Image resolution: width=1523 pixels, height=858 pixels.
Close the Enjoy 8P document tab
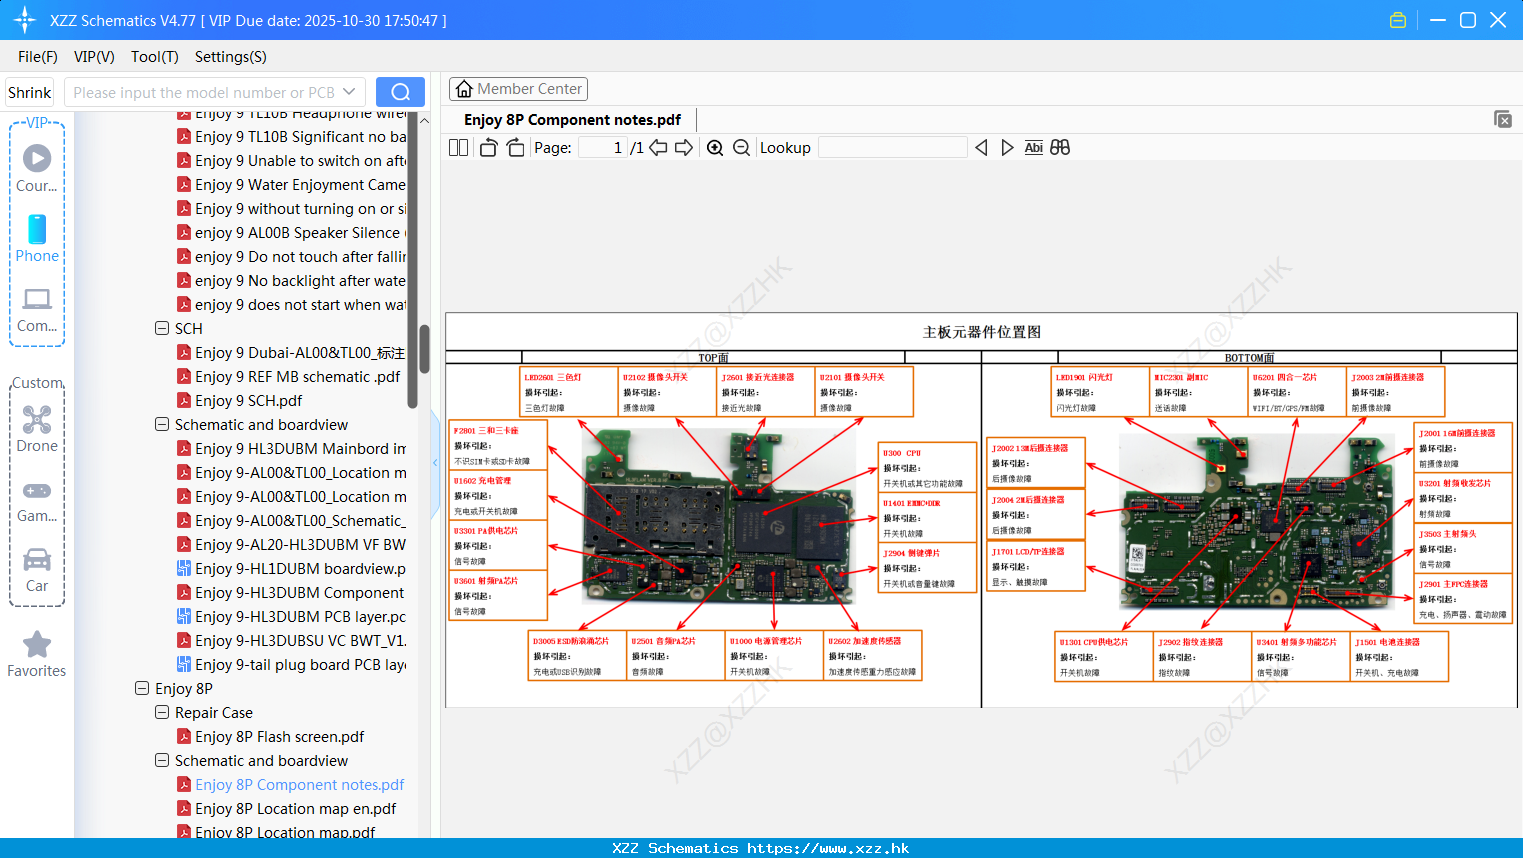pos(1502,119)
